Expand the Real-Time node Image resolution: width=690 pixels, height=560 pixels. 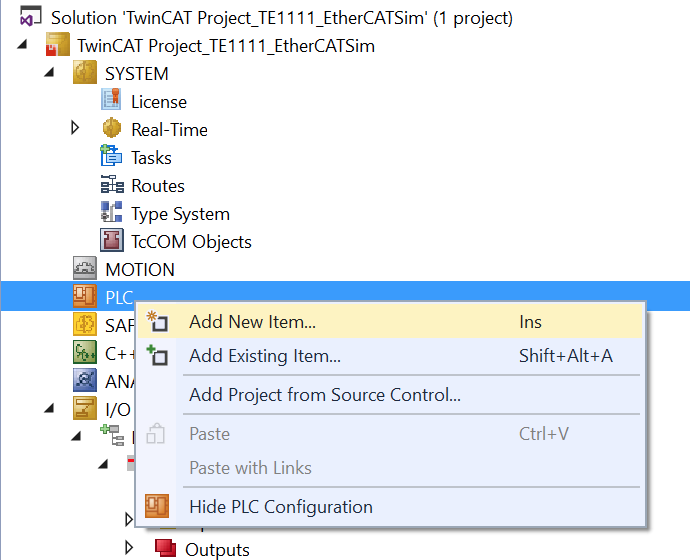75,128
